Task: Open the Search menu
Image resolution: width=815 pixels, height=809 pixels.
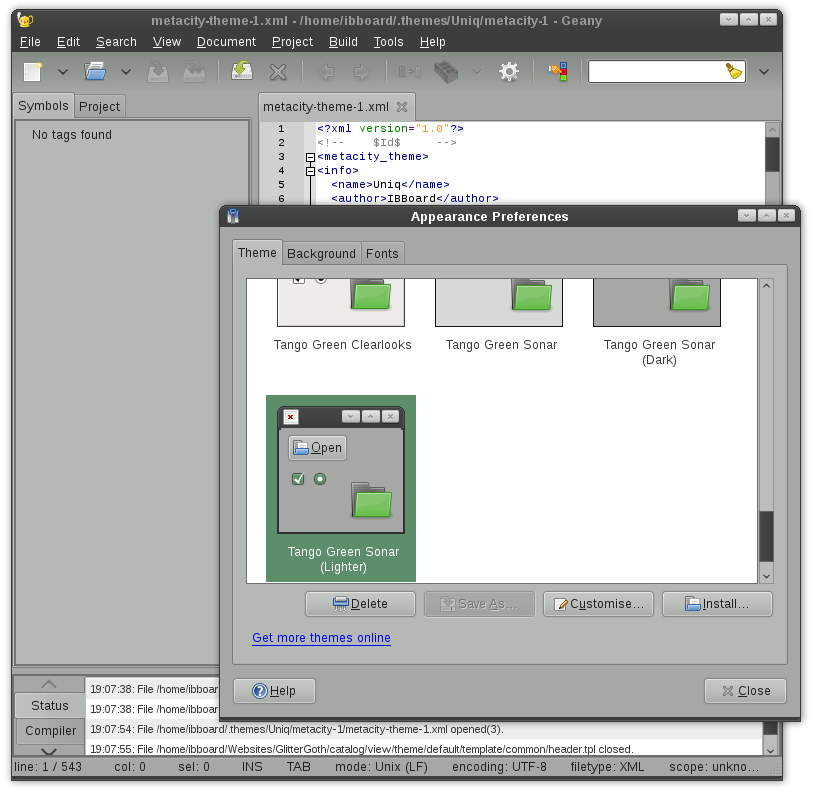Action: 116,42
